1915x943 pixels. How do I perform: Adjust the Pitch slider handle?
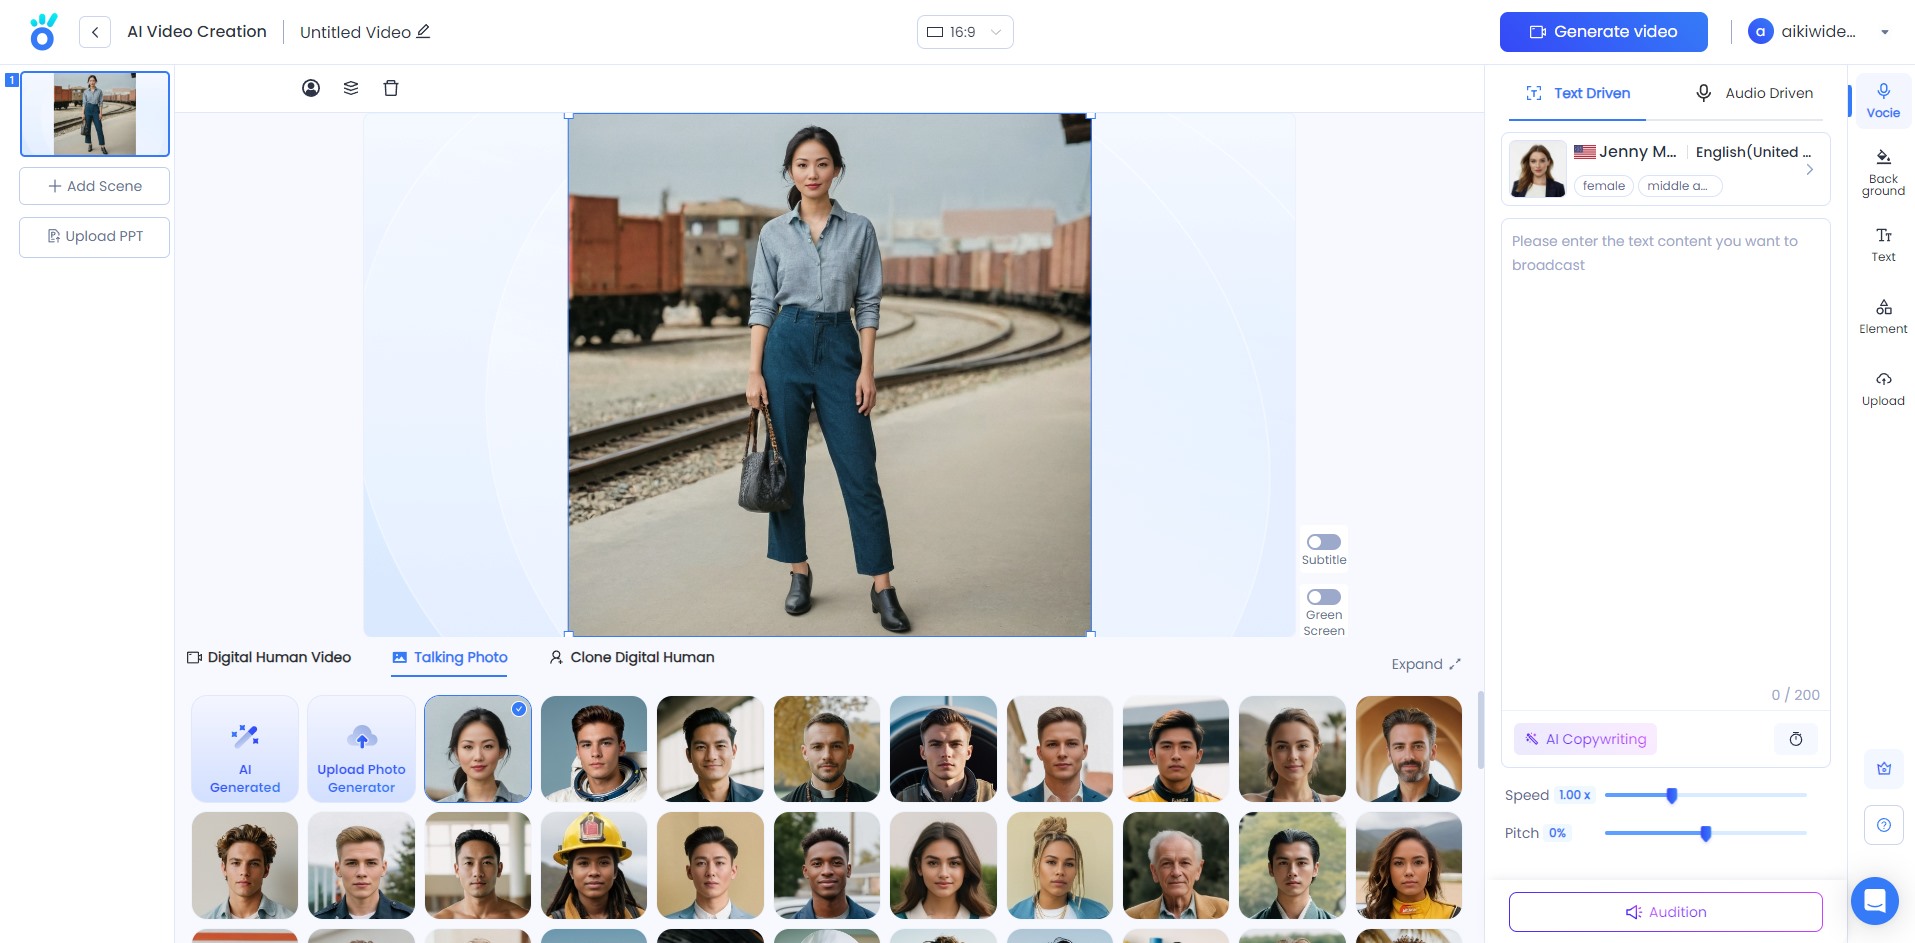coord(1706,833)
